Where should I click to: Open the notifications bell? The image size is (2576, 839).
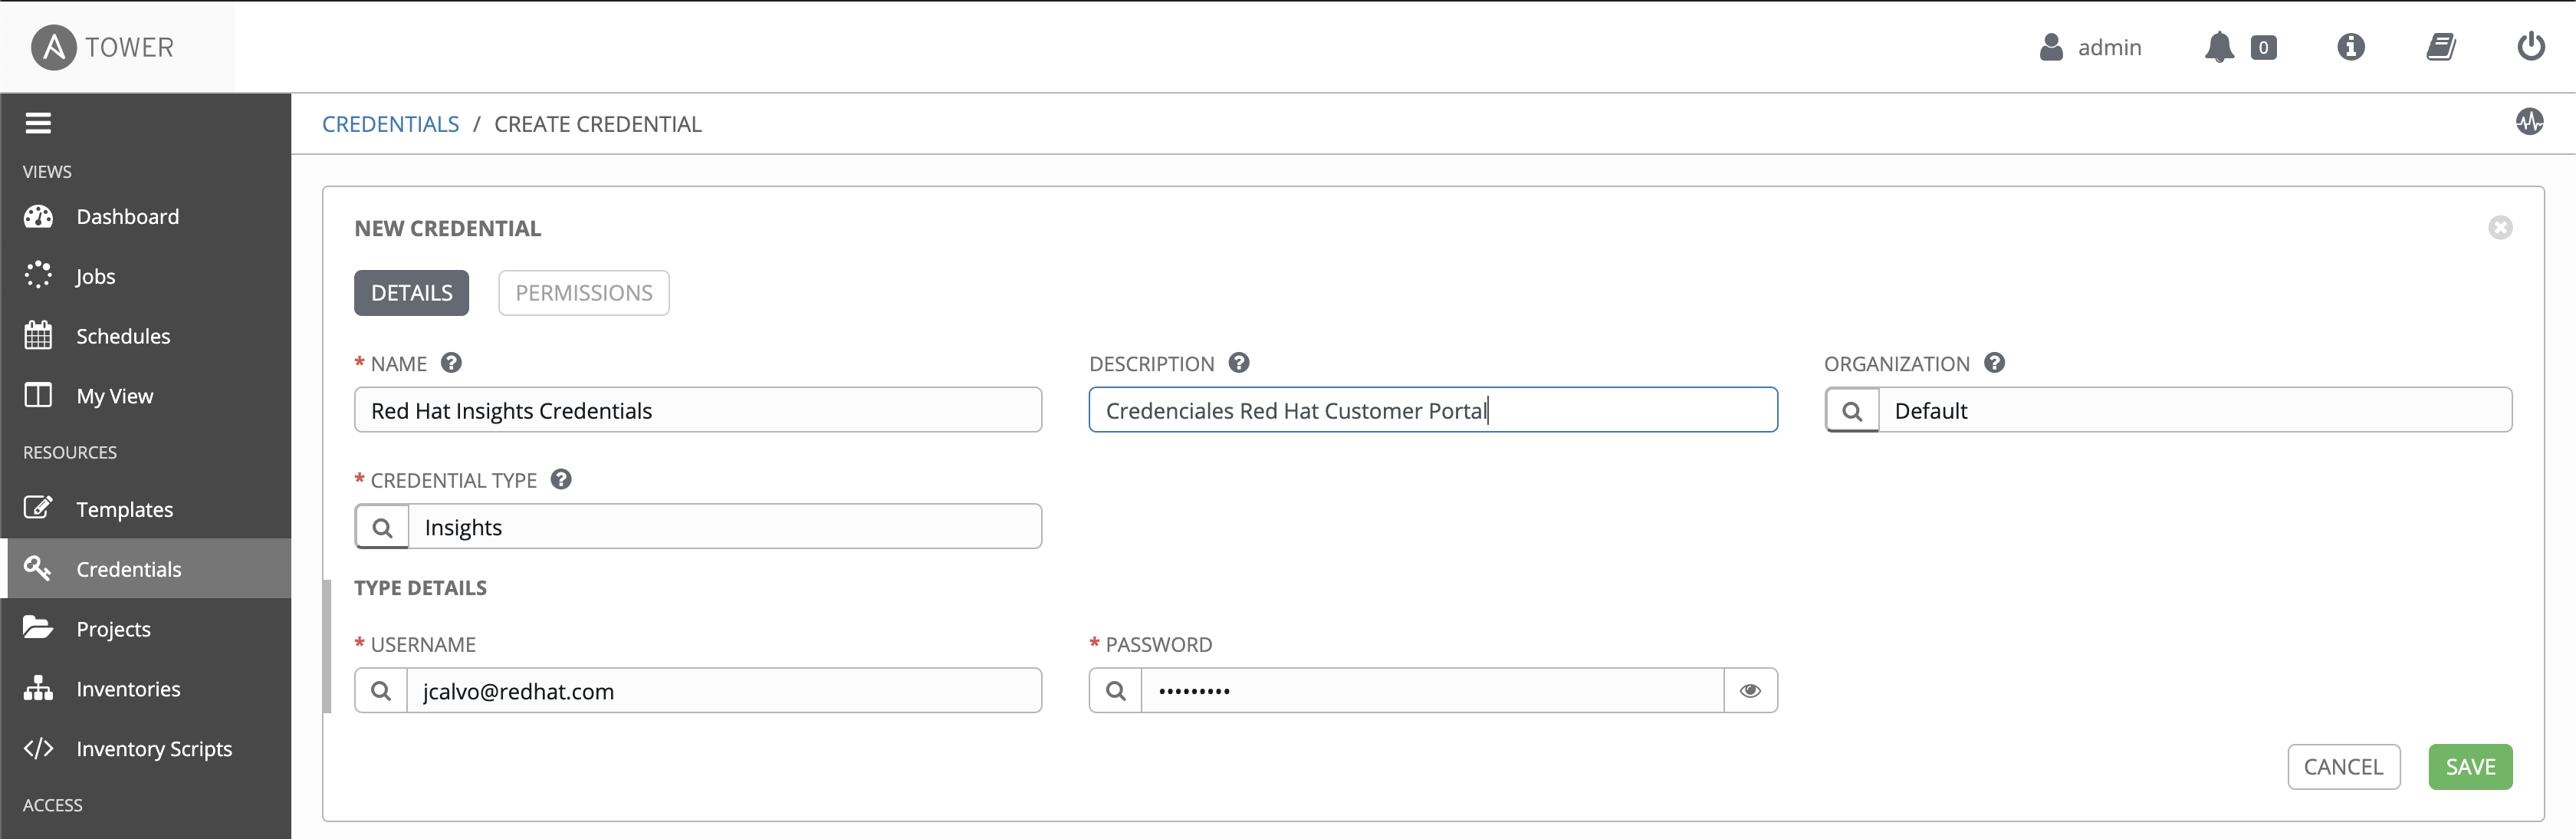tap(2219, 47)
